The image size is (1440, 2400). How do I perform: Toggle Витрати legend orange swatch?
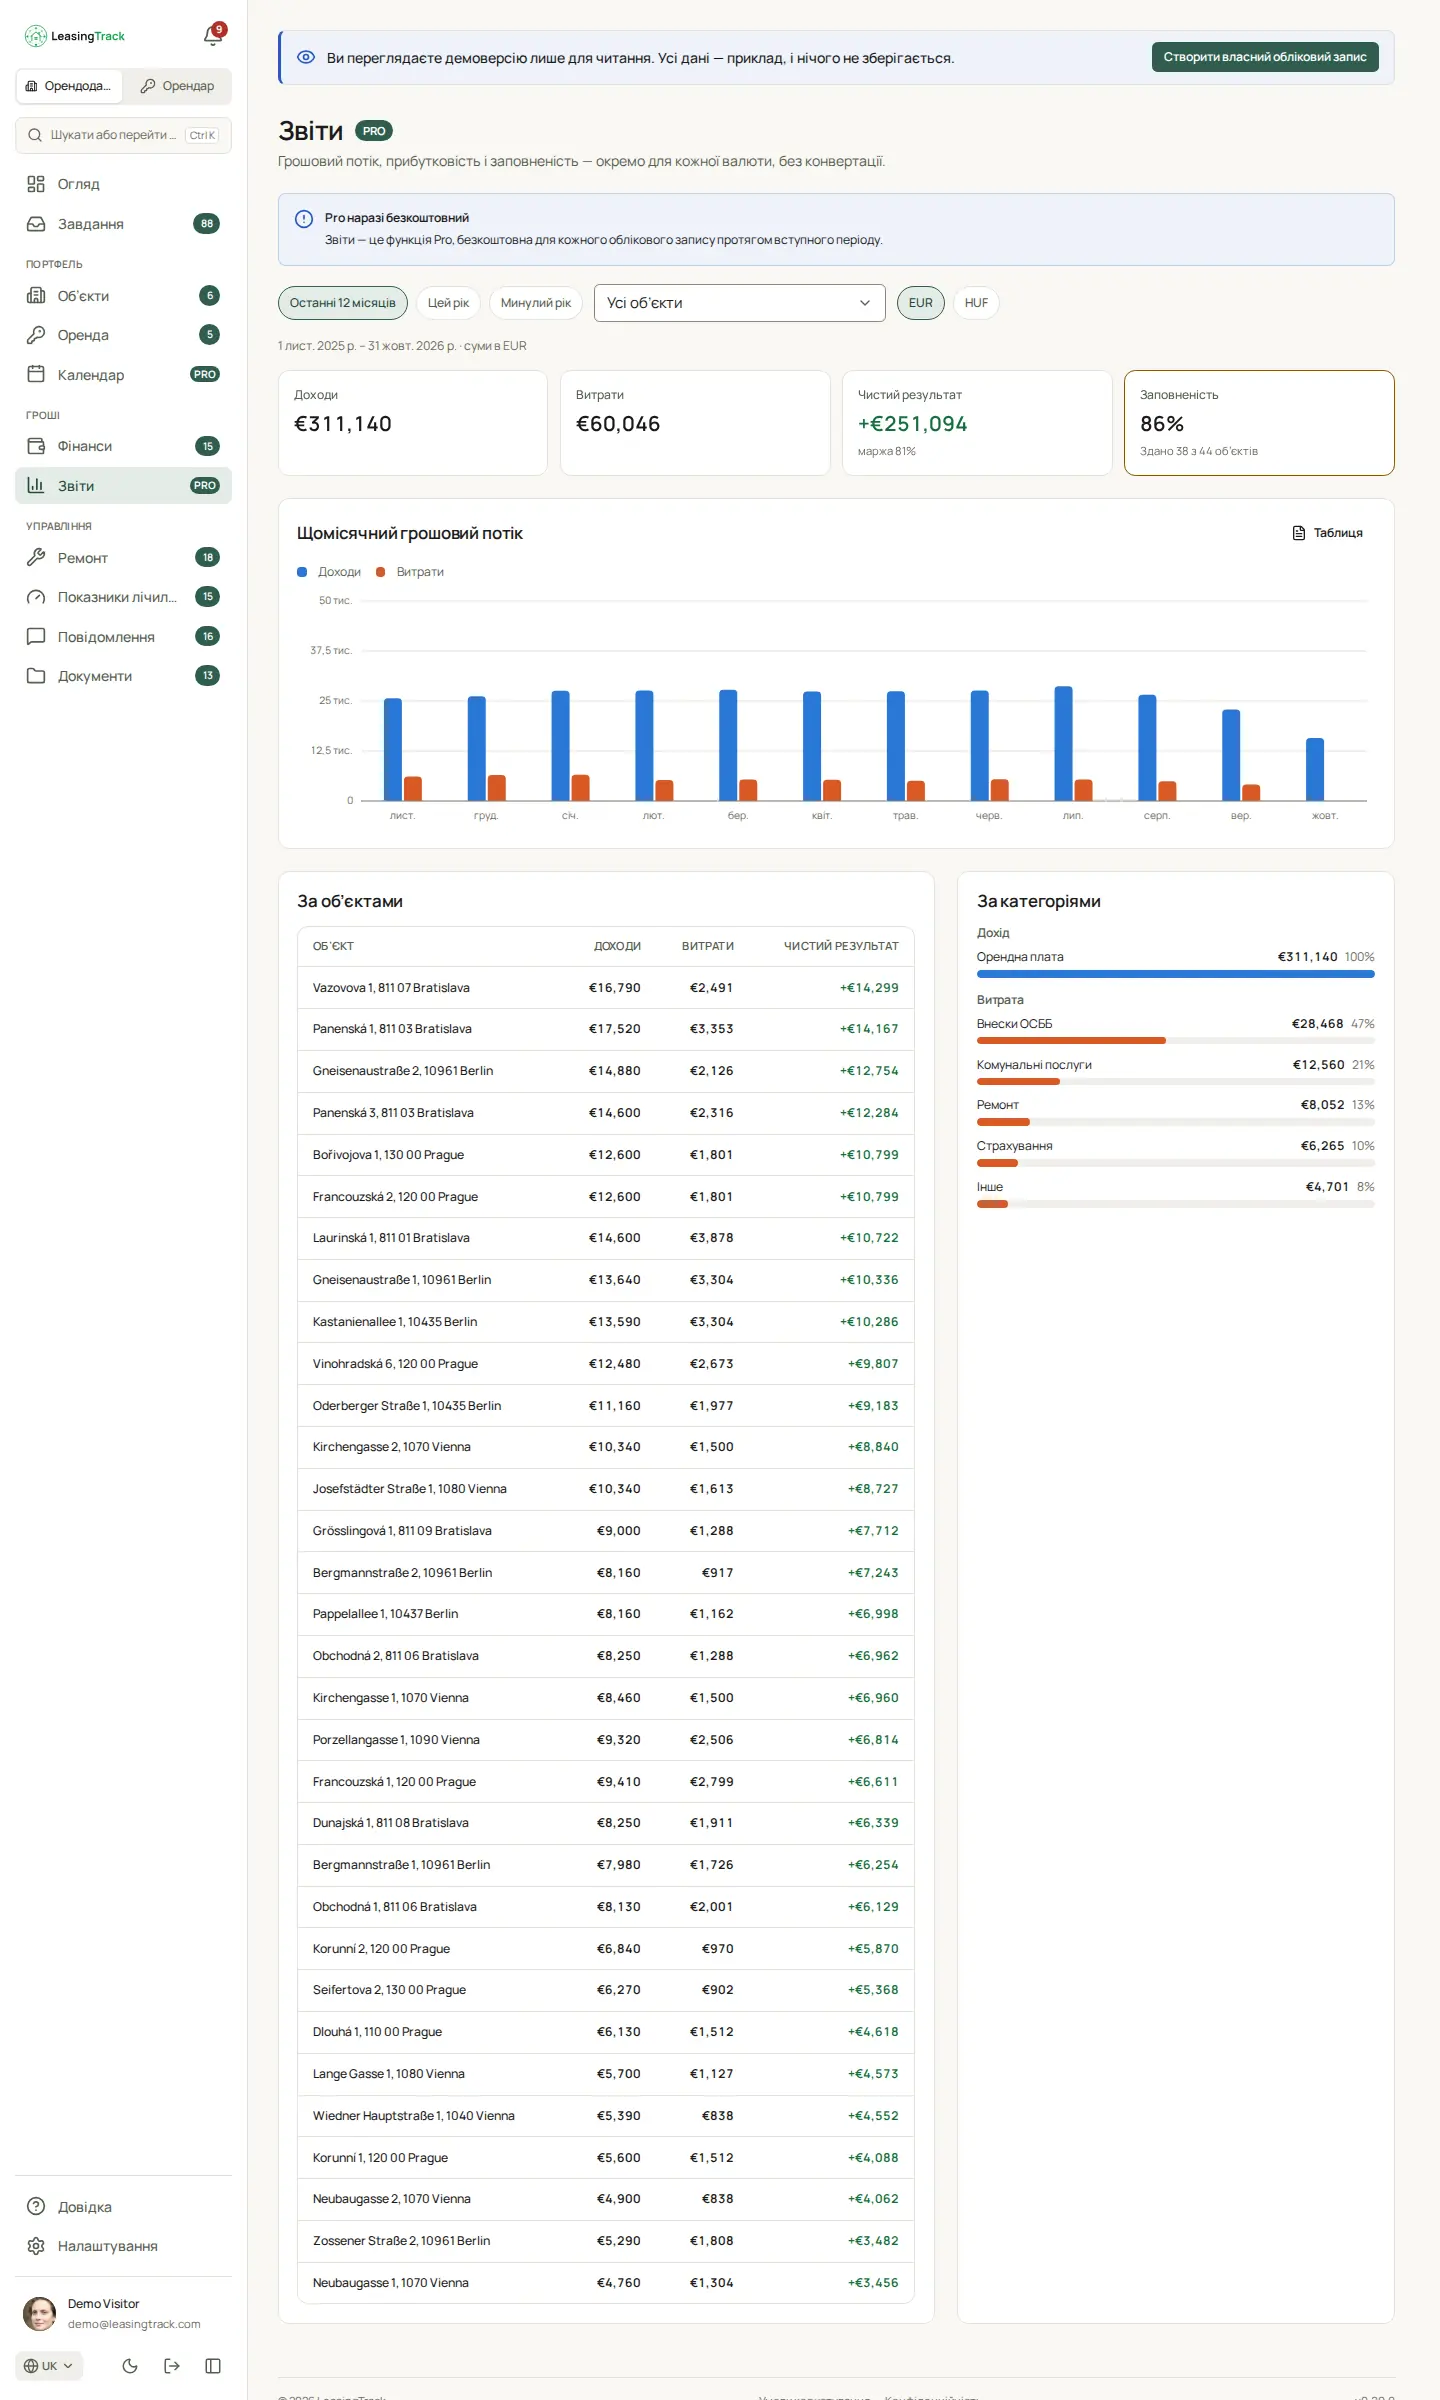[x=380, y=572]
